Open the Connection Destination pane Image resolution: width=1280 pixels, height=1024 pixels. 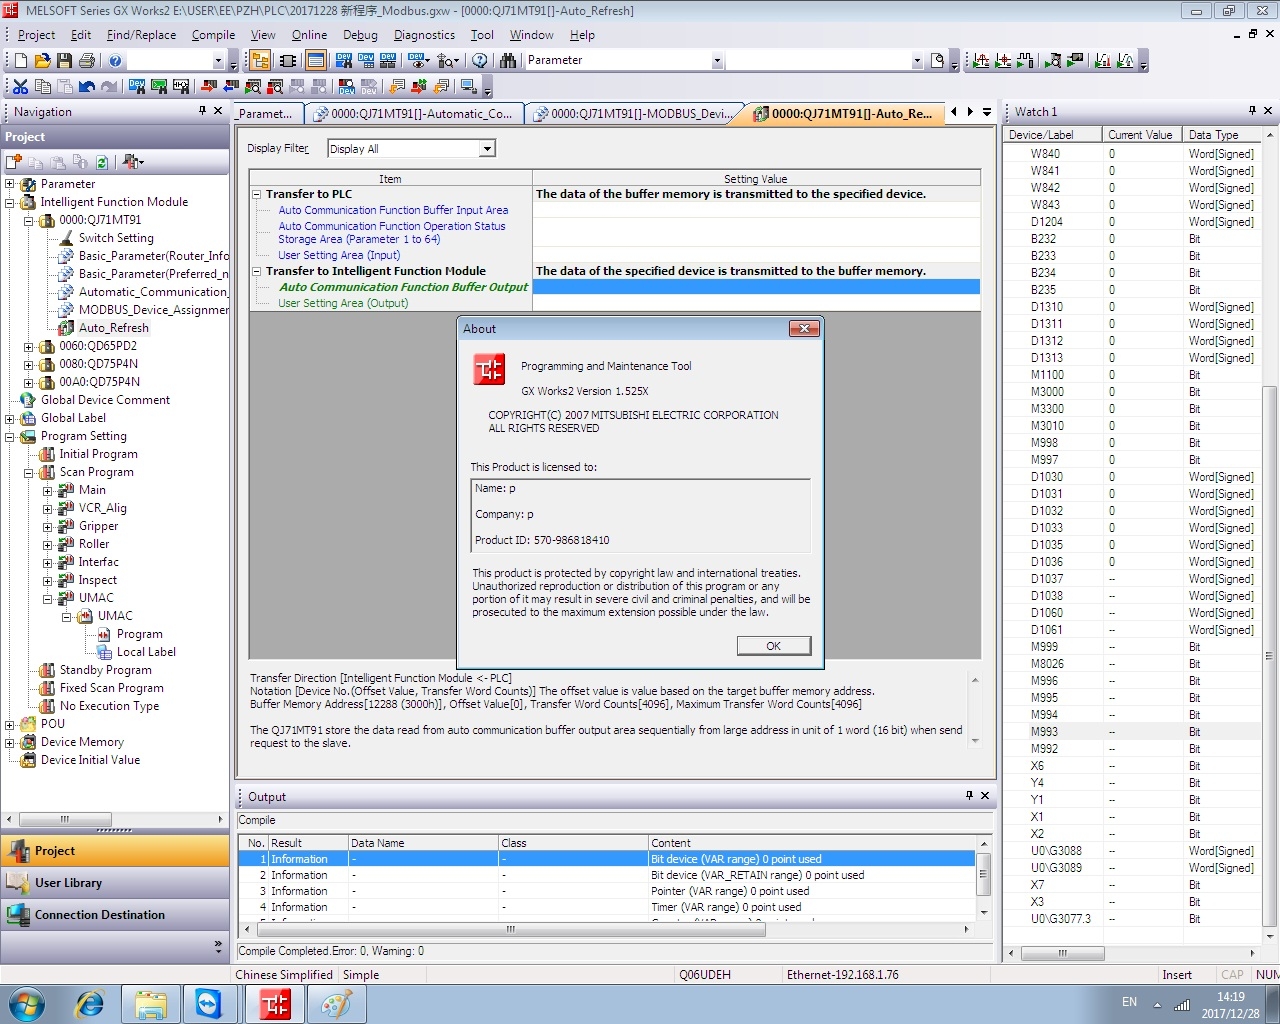tap(115, 915)
